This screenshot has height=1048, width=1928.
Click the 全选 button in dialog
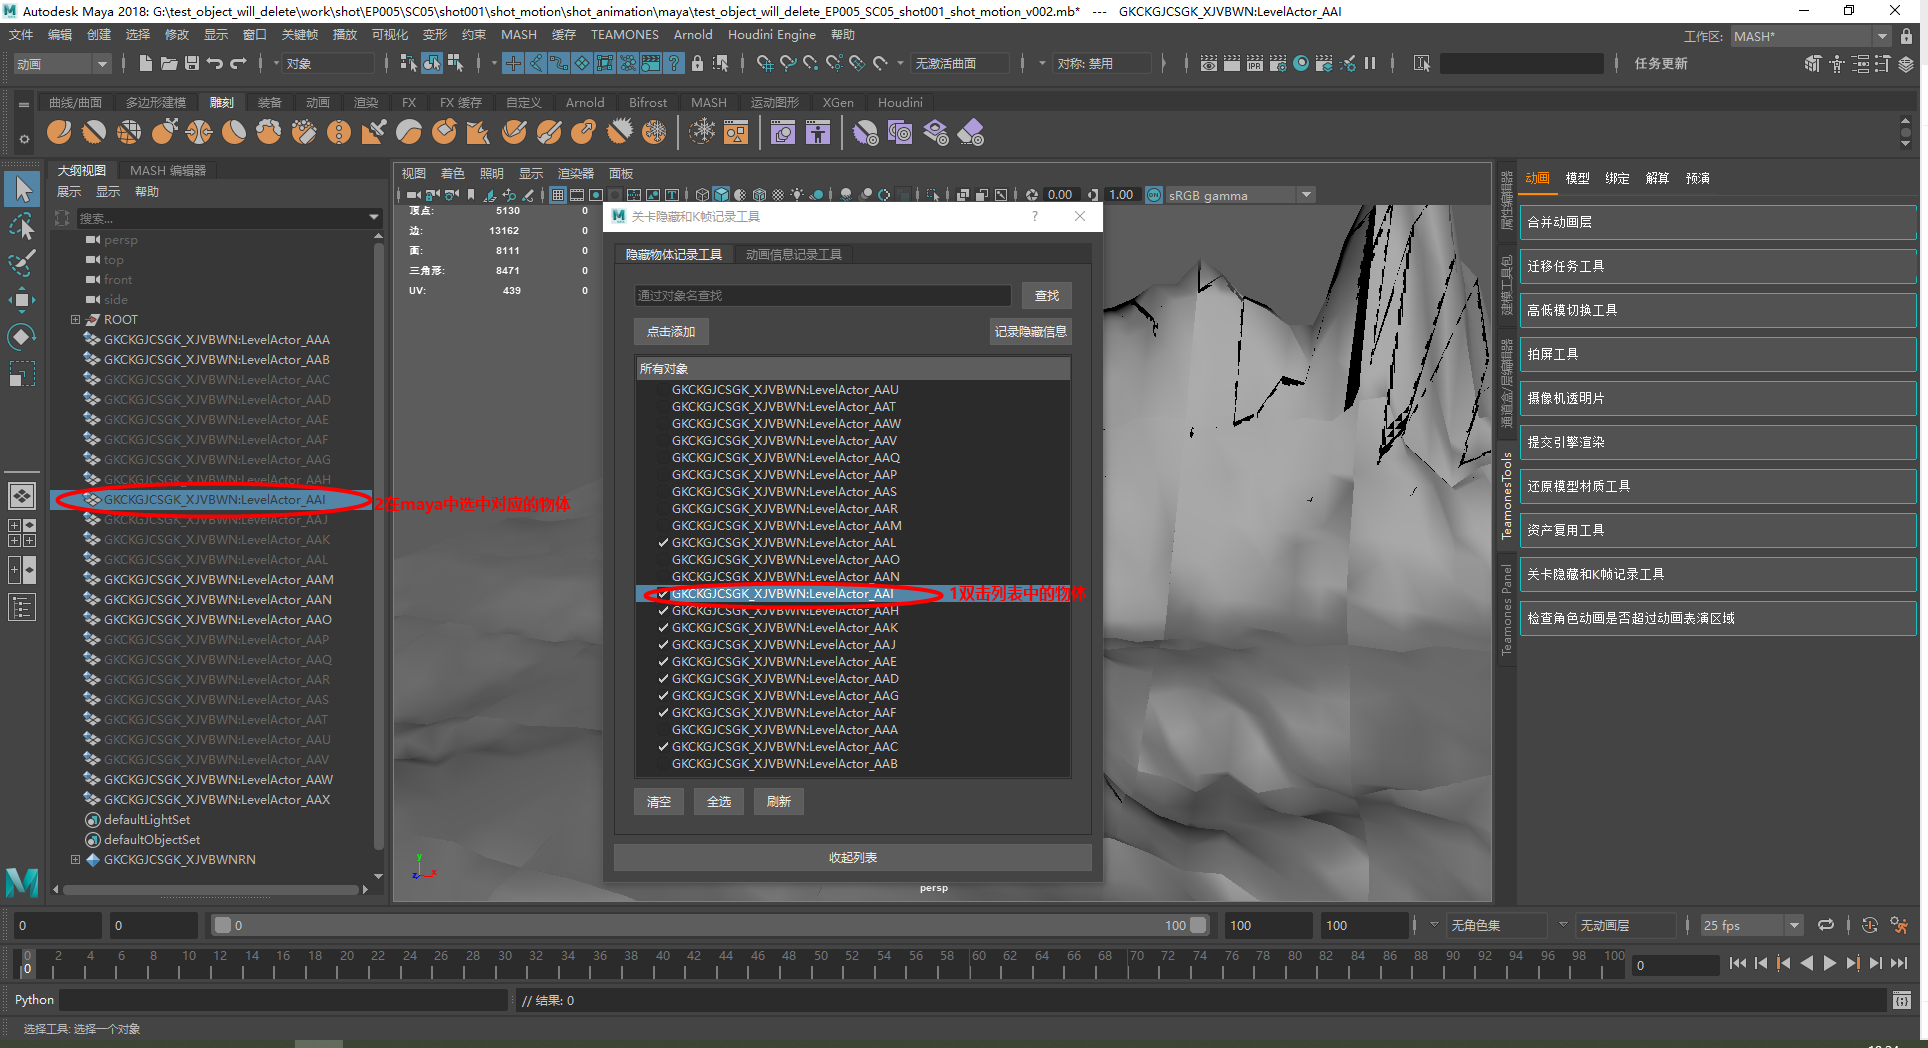(x=718, y=802)
